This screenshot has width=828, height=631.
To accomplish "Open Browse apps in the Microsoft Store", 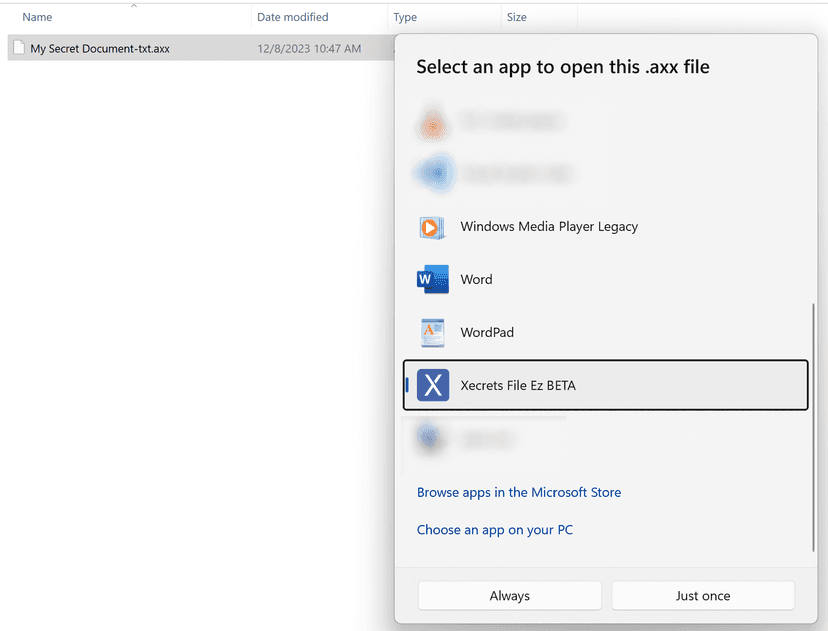I will [519, 492].
